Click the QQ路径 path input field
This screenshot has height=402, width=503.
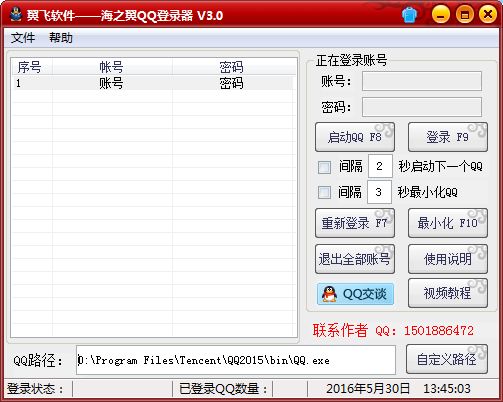point(236,360)
